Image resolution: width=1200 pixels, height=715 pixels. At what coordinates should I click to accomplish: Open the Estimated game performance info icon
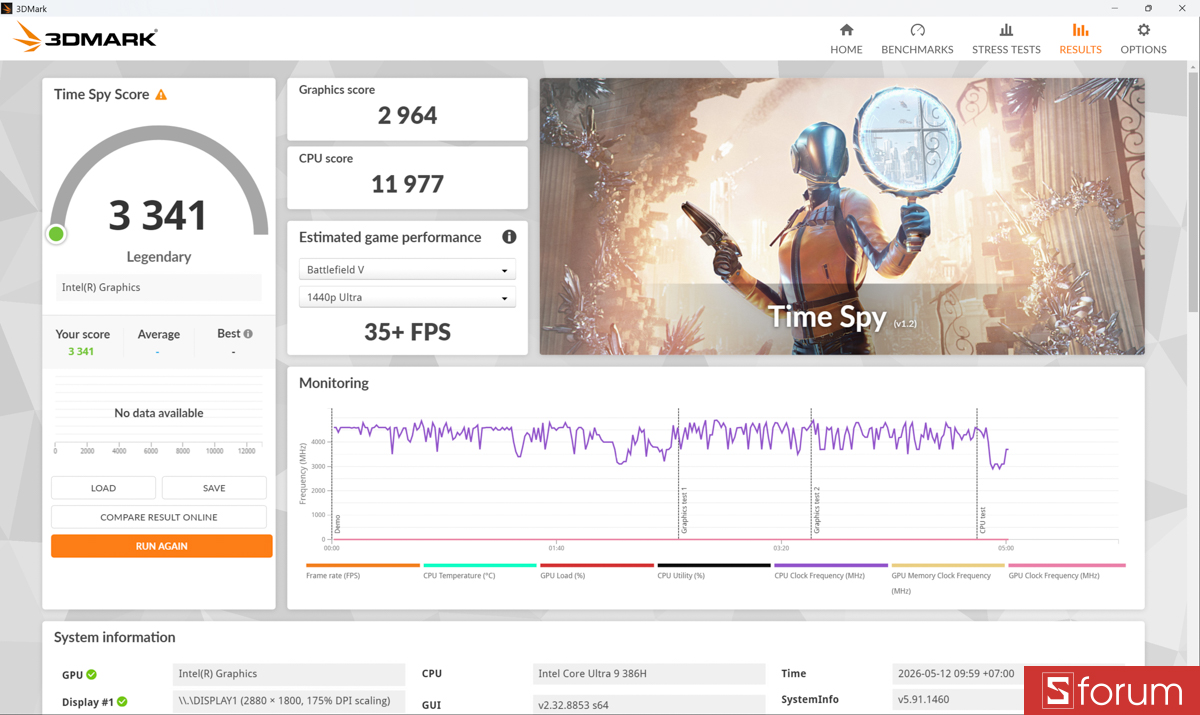509,237
